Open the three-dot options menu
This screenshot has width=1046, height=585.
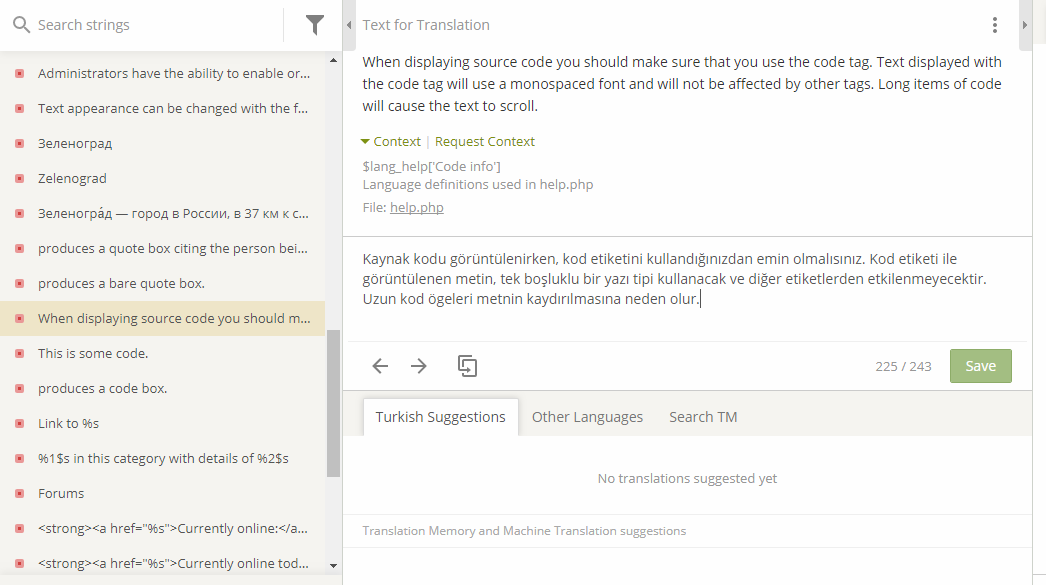[x=995, y=25]
